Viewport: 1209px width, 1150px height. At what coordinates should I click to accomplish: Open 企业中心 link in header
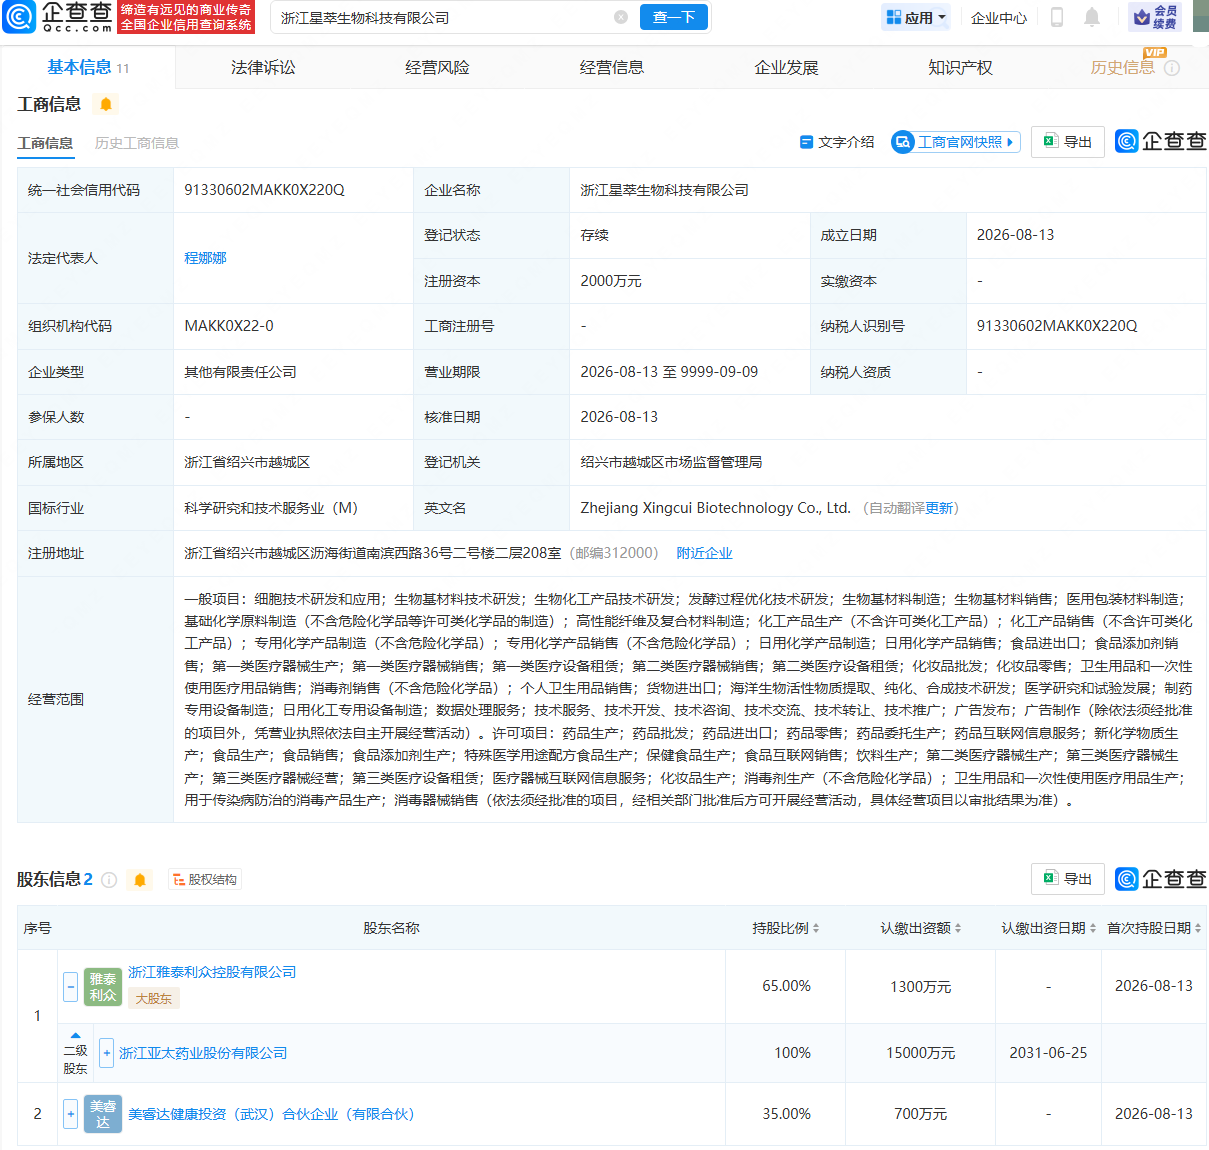coord(999,17)
